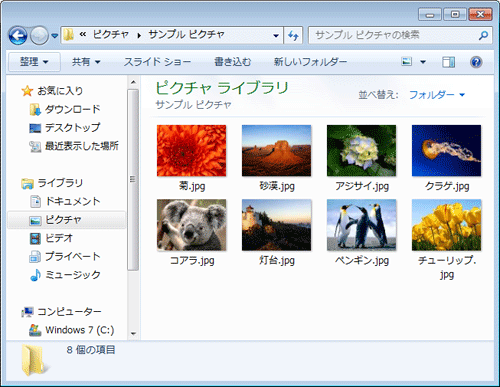
Task: Open ダウンロード in the navigation pane
Action: tap(72, 109)
